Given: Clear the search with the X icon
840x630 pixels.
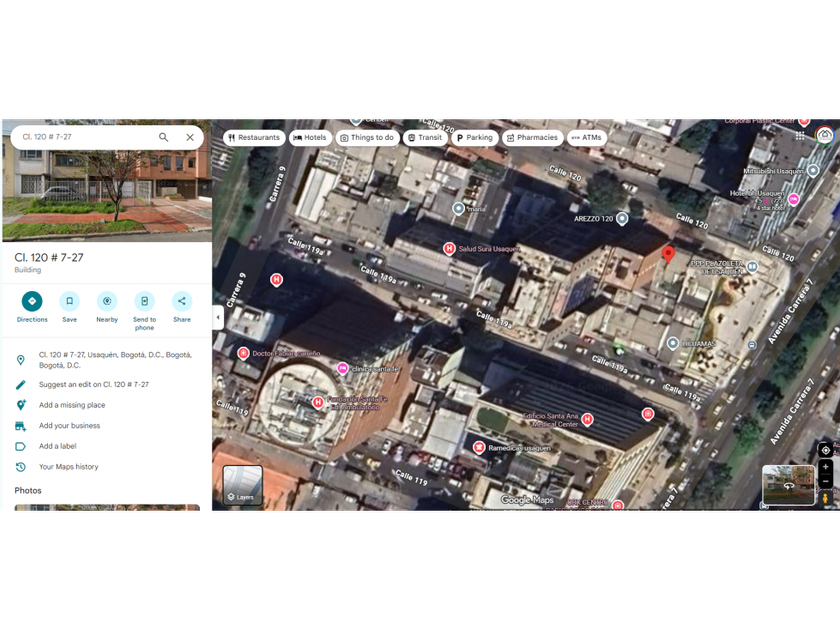Looking at the screenshot, I should [x=190, y=137].
